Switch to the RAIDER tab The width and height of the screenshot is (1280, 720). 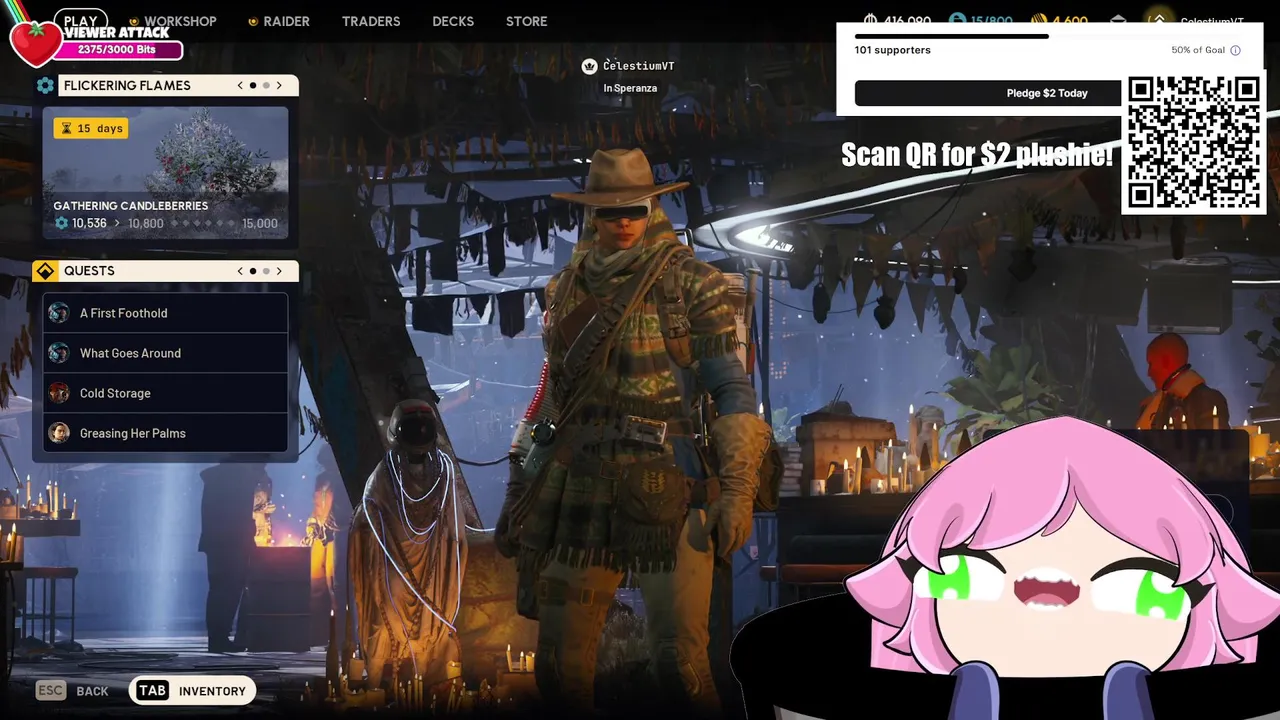(x=286, y=21)
